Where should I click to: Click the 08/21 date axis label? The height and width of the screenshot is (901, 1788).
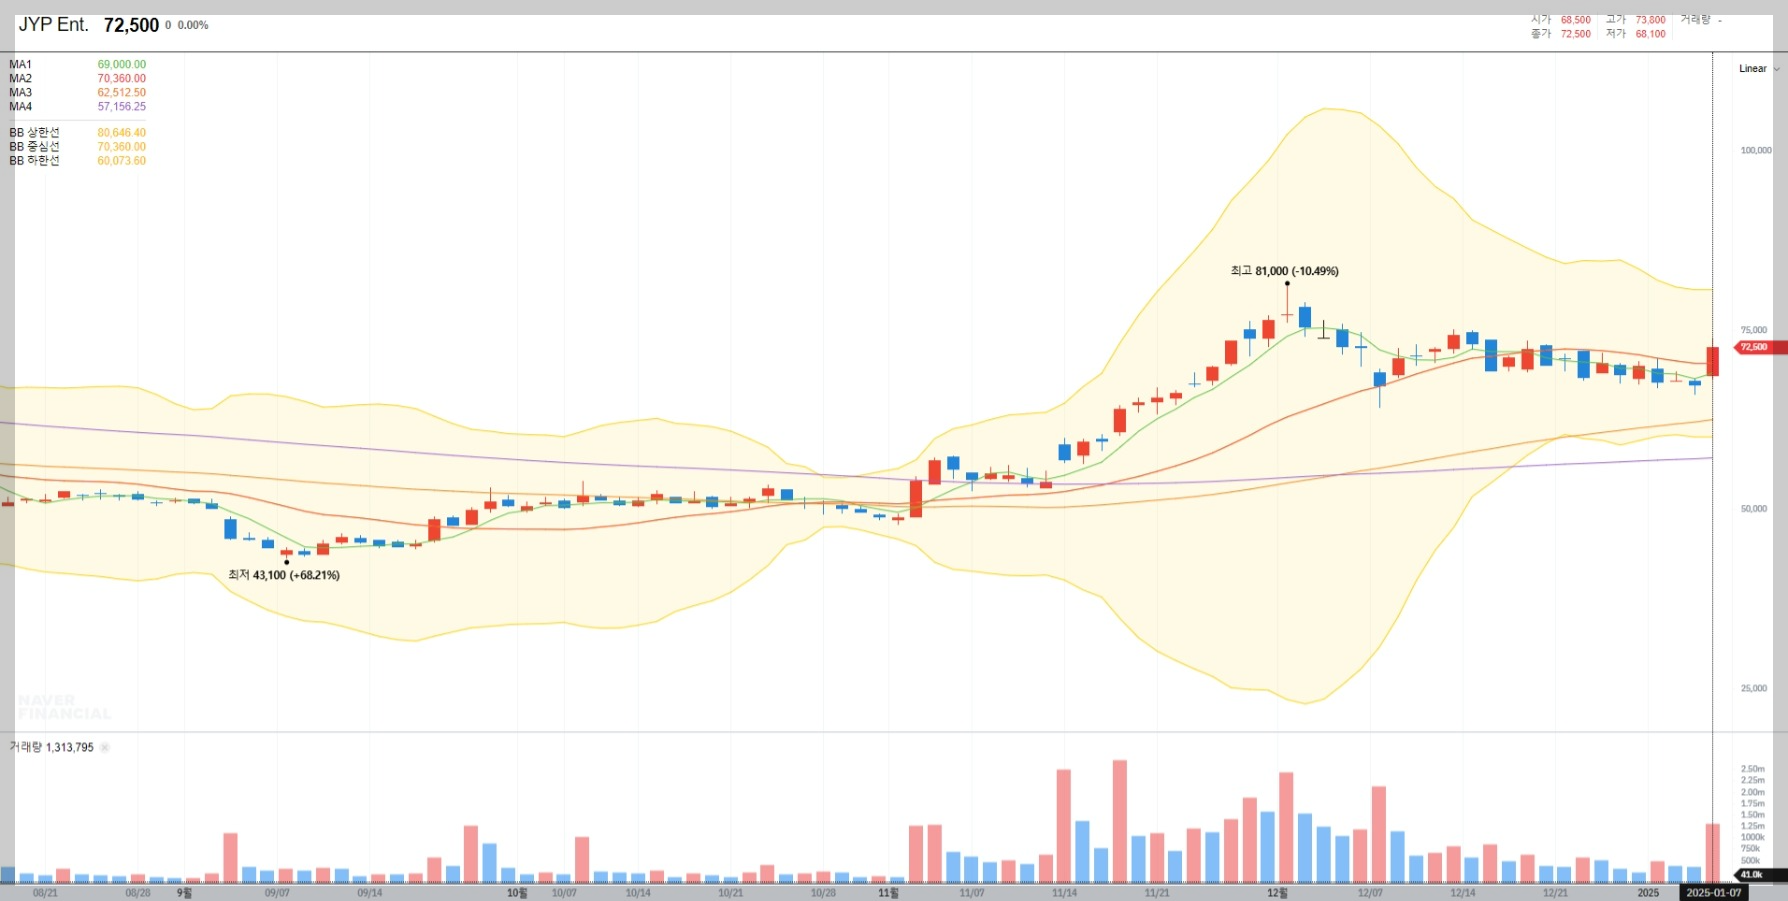45,893
